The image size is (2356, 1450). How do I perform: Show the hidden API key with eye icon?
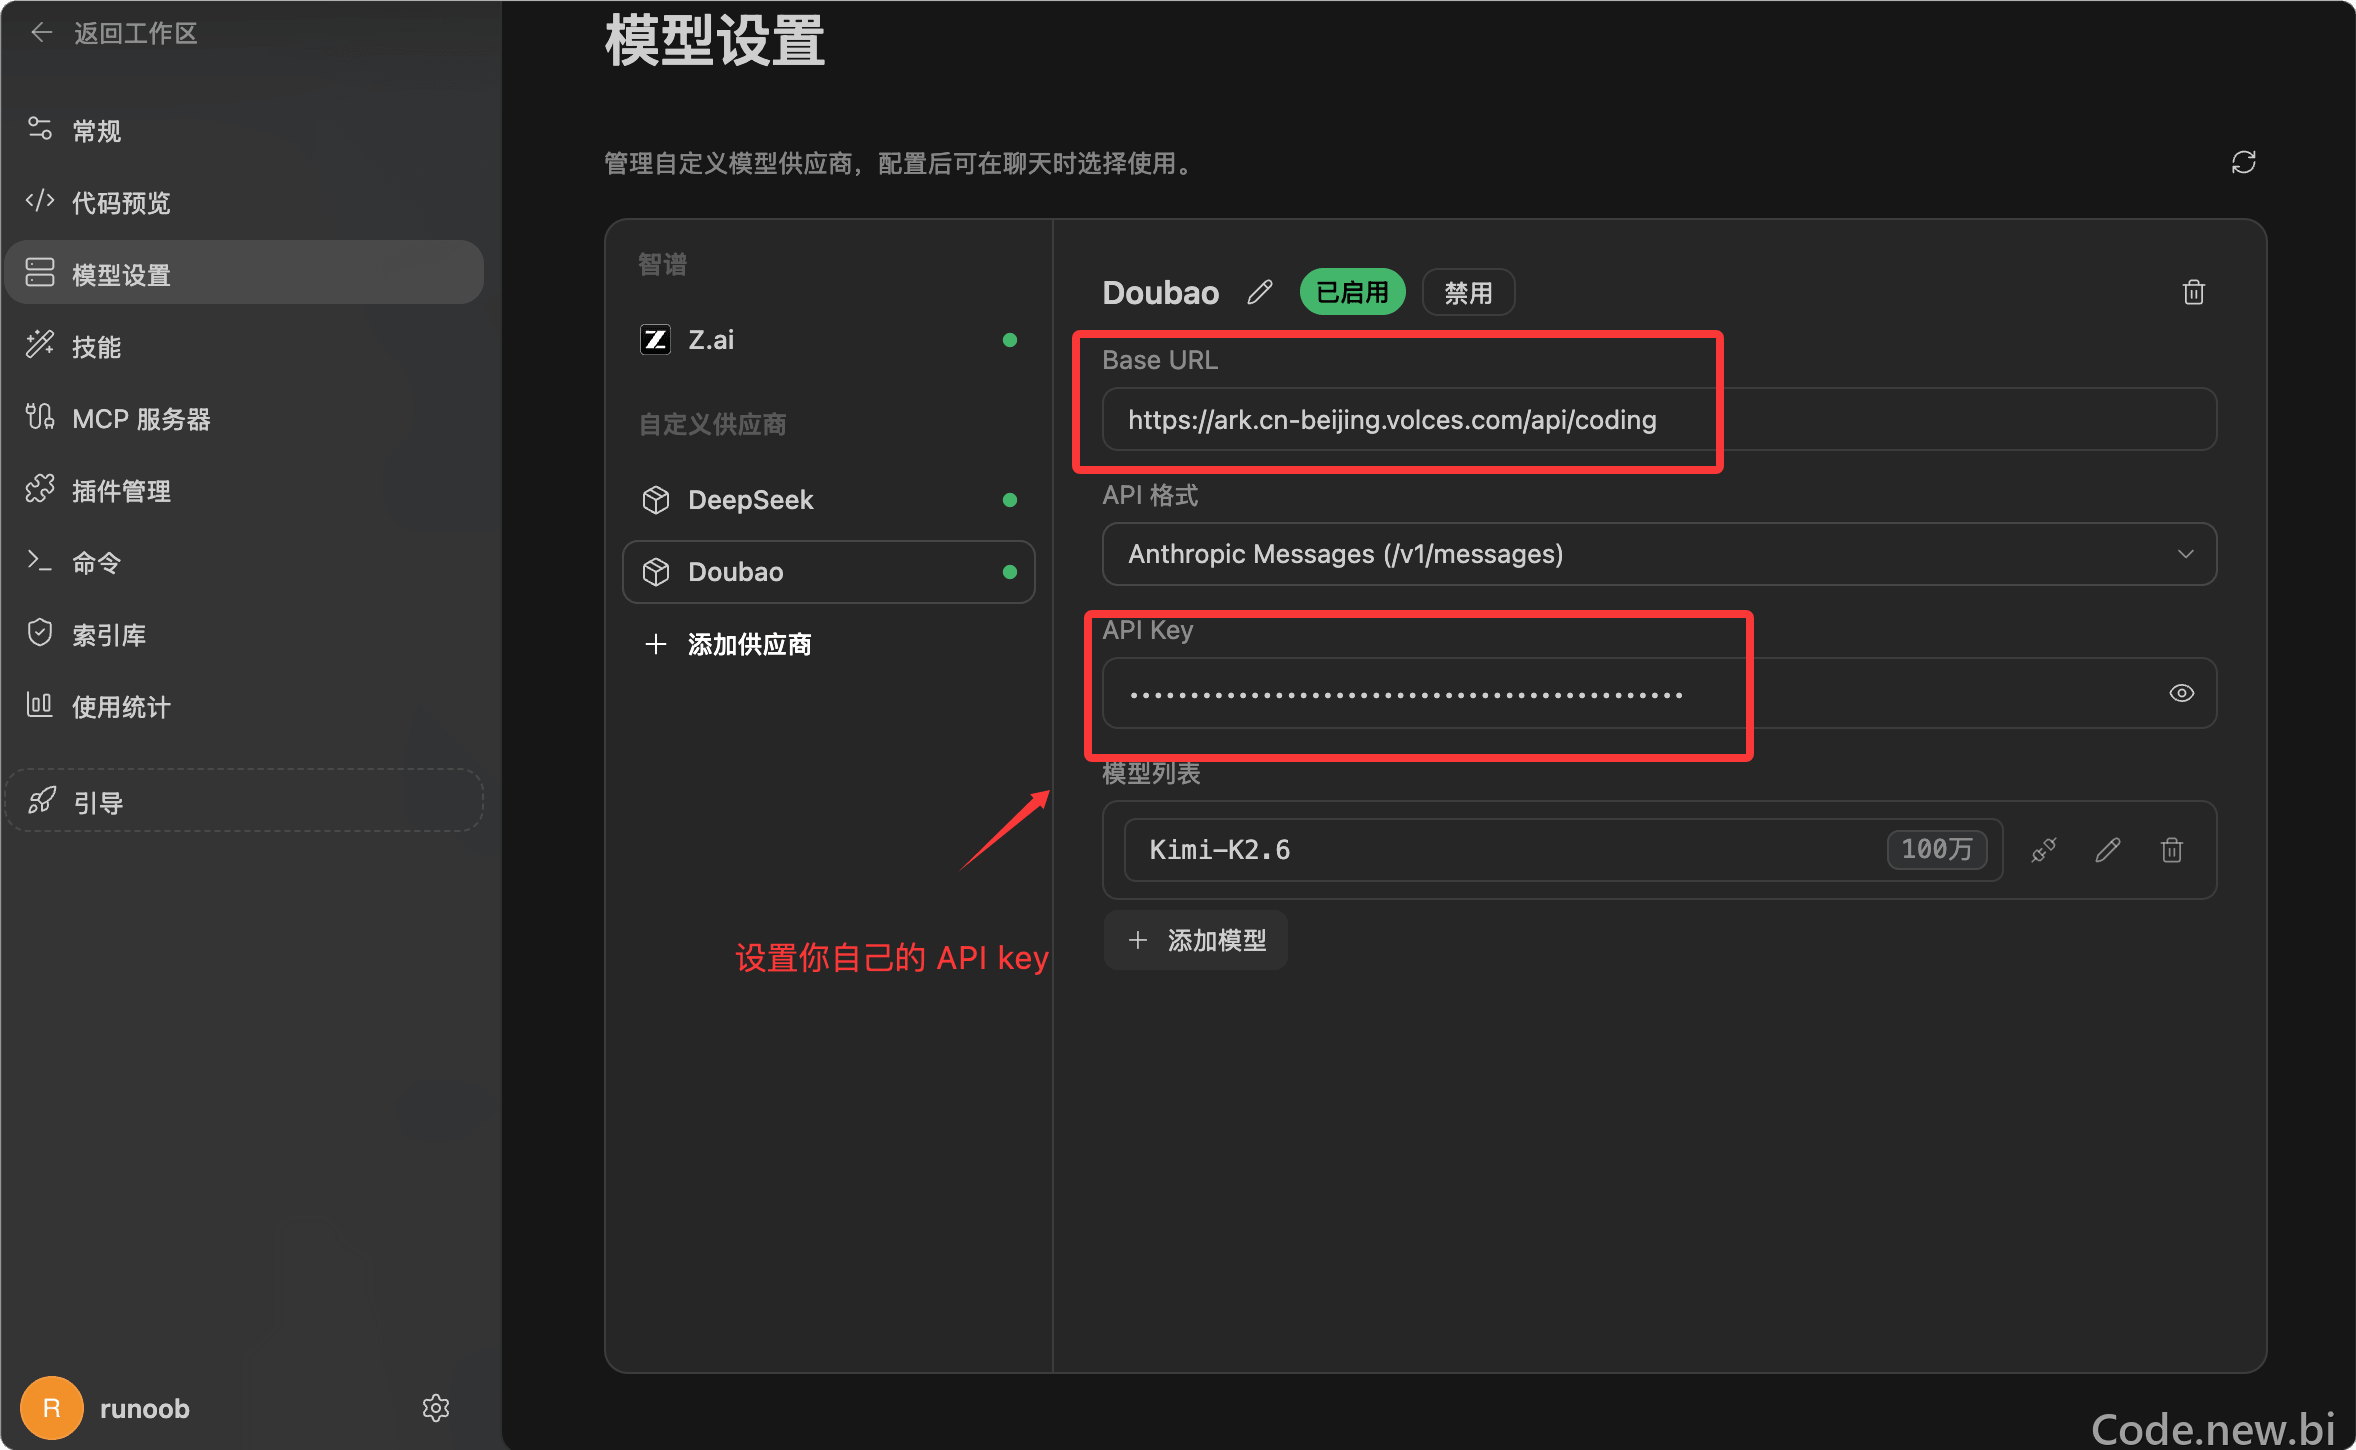point(2182,693)
